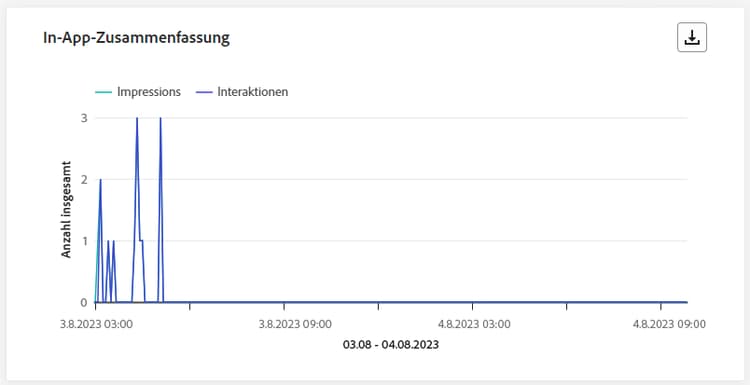Click the y-axis label 1
The image size is (750, 385).
click(x=84, y=241)
